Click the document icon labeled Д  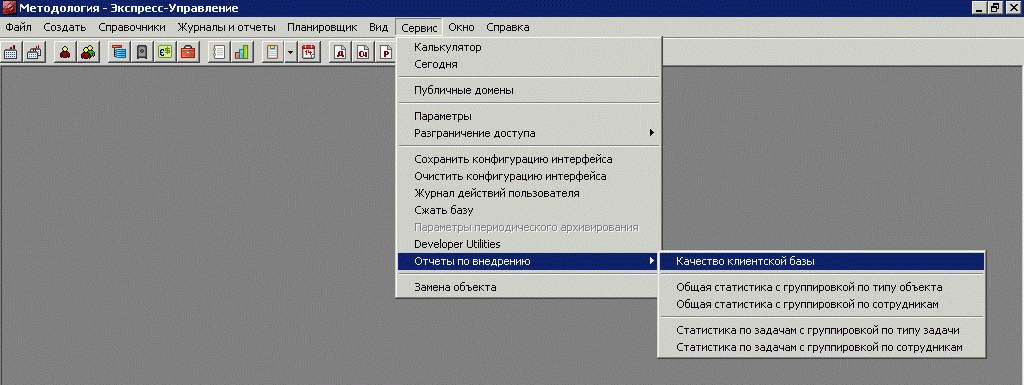coord(340,52)
